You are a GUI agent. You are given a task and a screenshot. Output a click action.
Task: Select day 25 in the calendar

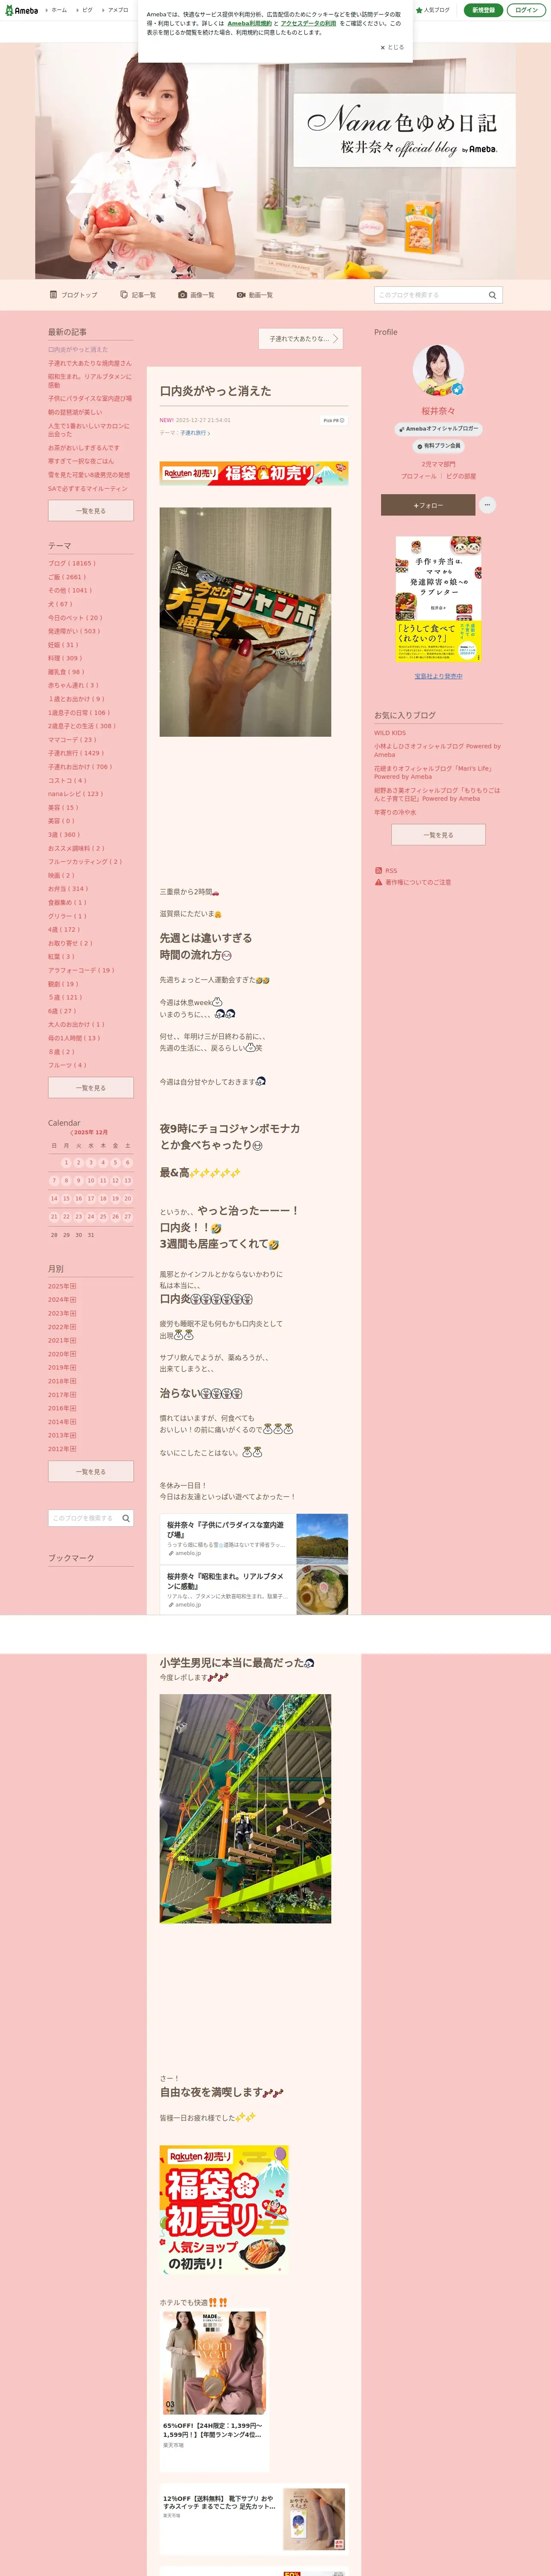click(103, 1217)
